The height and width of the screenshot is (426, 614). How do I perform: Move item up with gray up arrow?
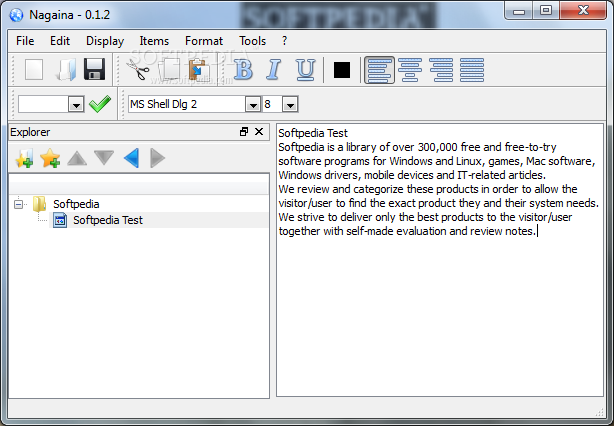77,158
